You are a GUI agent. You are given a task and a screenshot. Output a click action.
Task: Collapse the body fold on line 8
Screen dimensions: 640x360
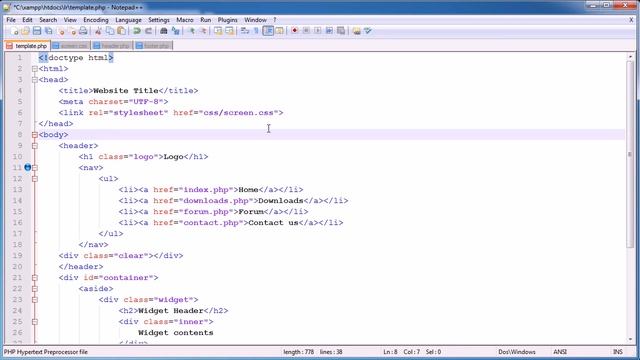tap(35, 135)
